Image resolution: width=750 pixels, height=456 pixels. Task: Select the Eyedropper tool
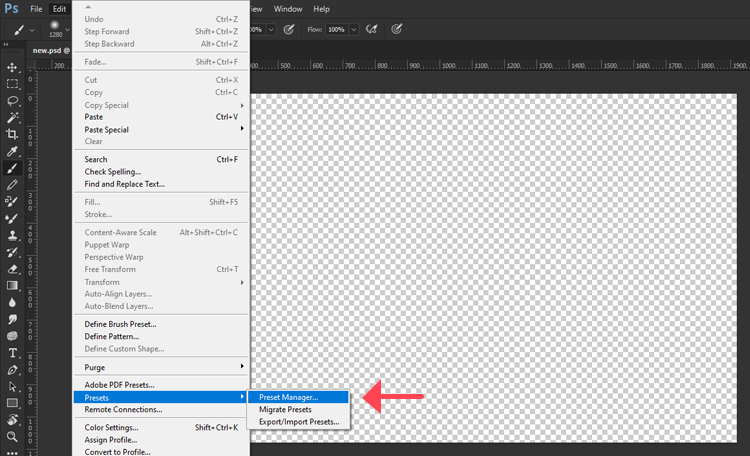tap(13, 151)
